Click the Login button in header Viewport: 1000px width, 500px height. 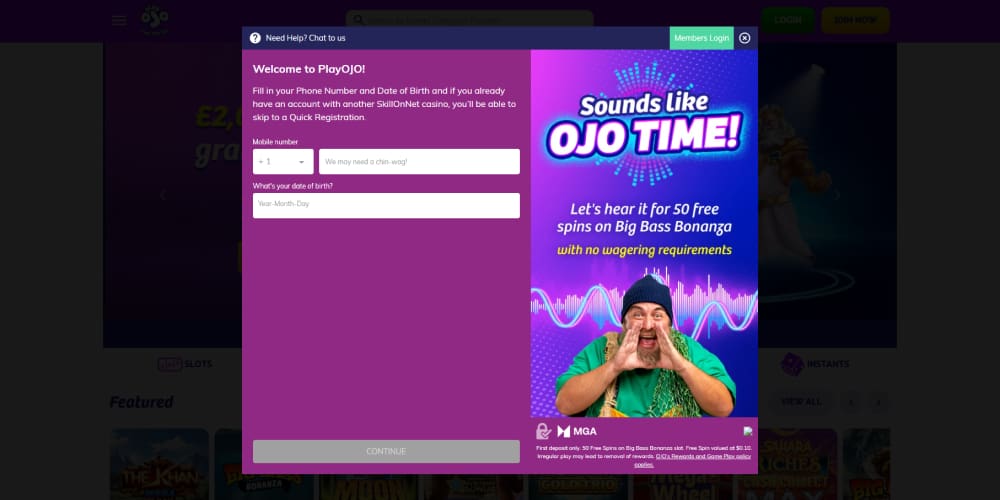point(787,20)
